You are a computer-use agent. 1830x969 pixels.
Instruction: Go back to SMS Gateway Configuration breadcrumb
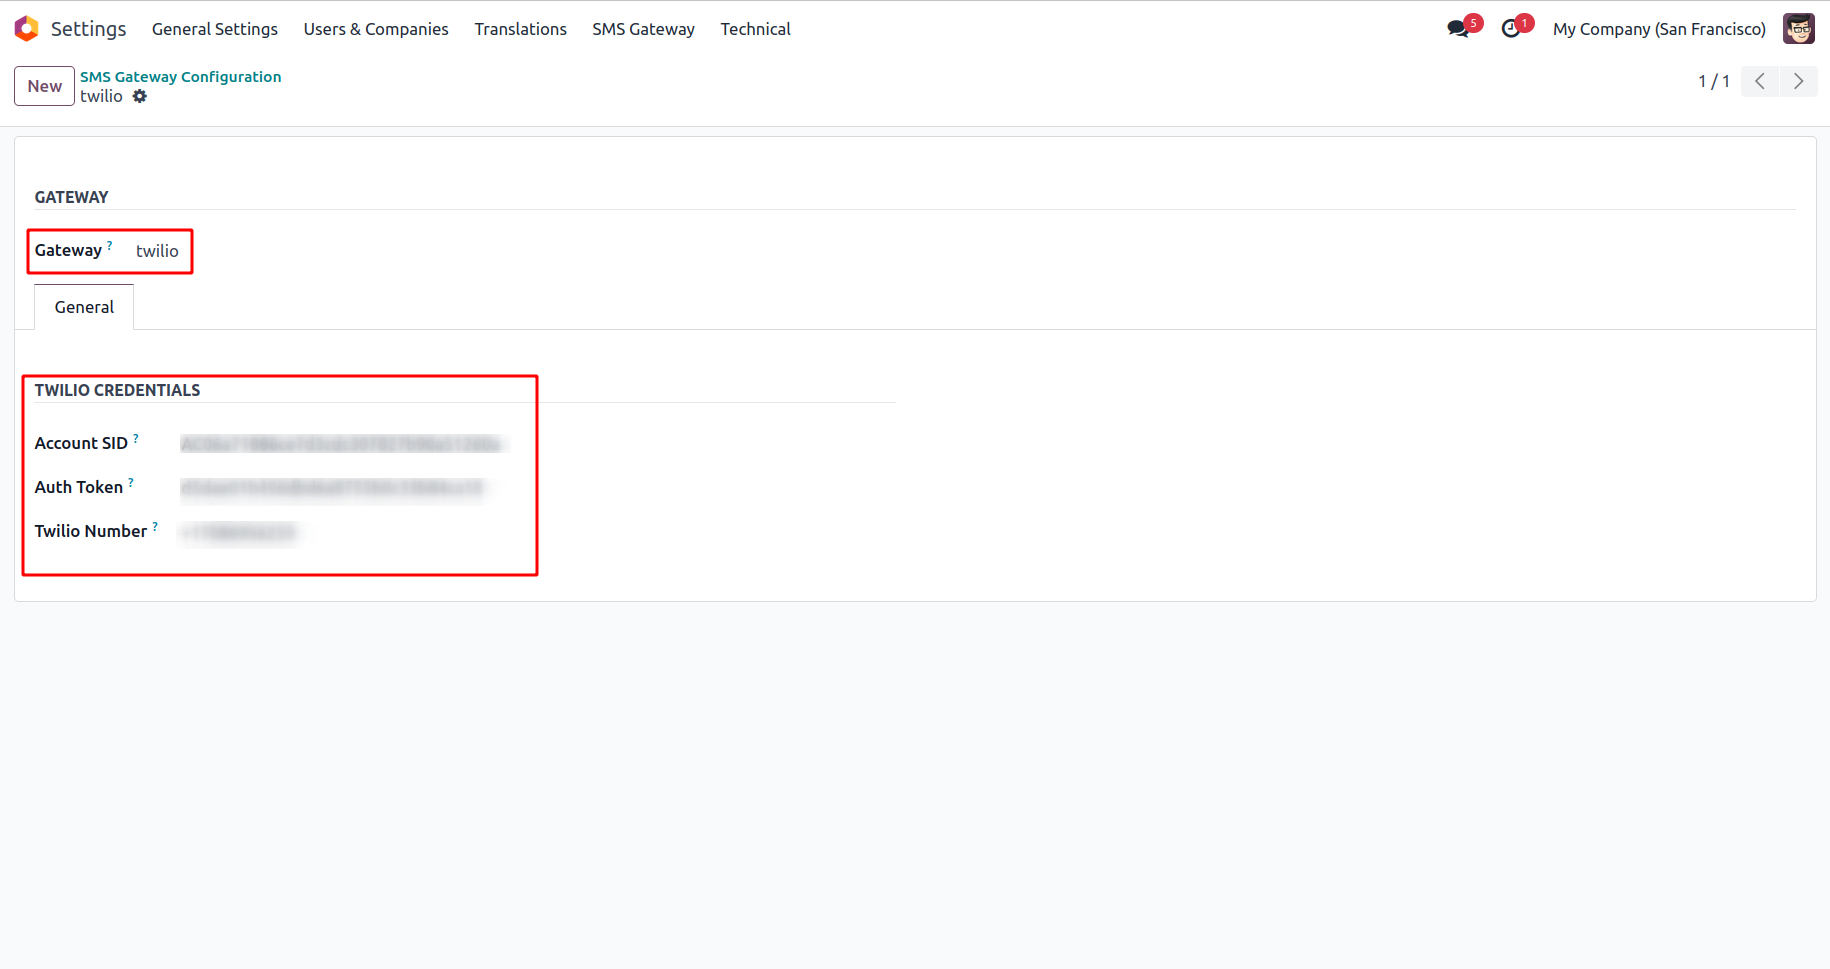pos(181,76)
